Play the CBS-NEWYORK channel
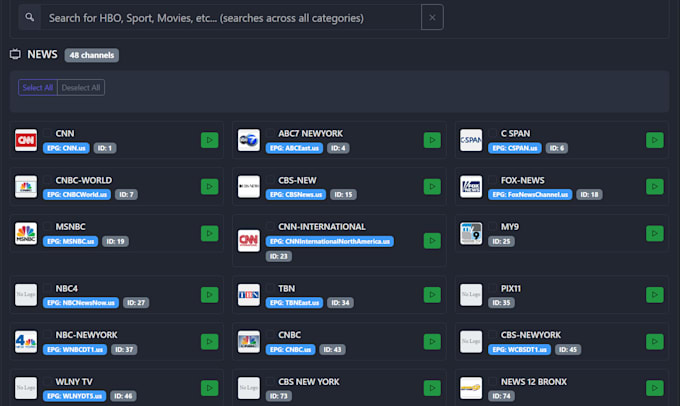Viewport: 680px width, 406px height. (654, 341)
